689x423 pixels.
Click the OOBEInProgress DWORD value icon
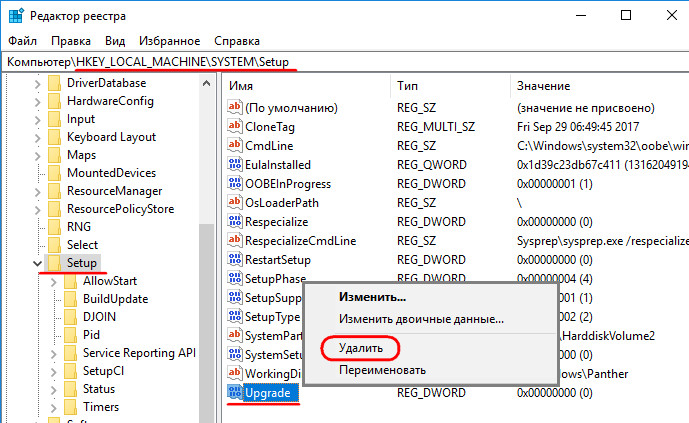235,183
